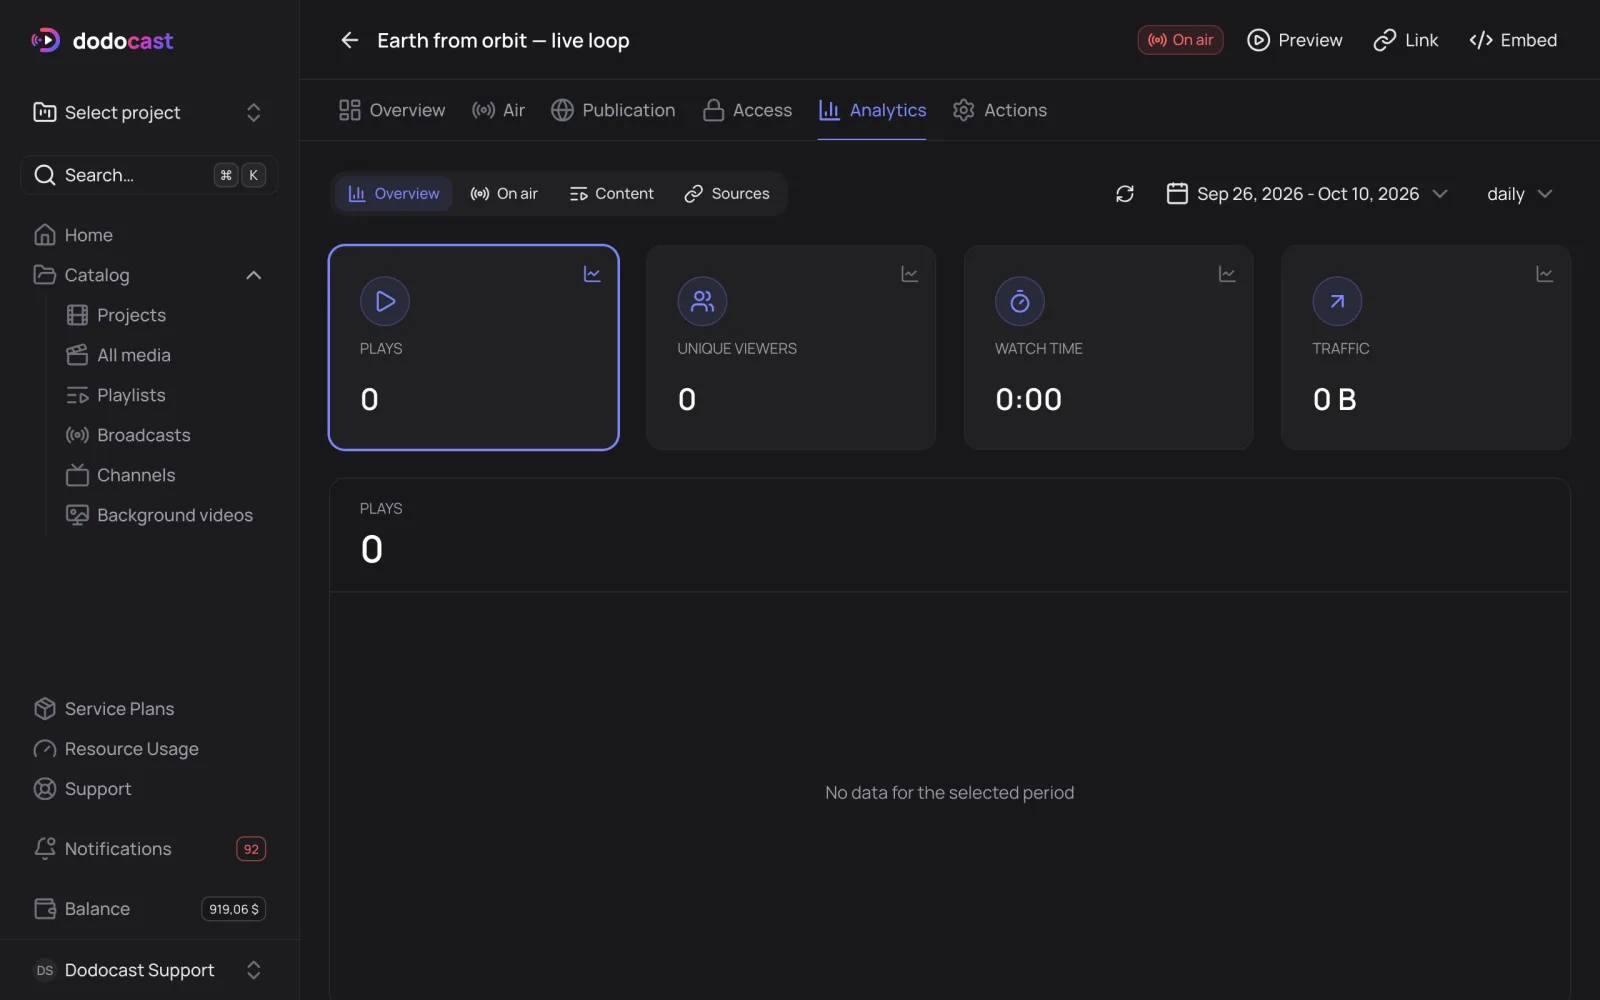This screenshot has height=1000, width=1600.
Task: Change the daily interval dropdown
Action: [x=1519, y=194]
